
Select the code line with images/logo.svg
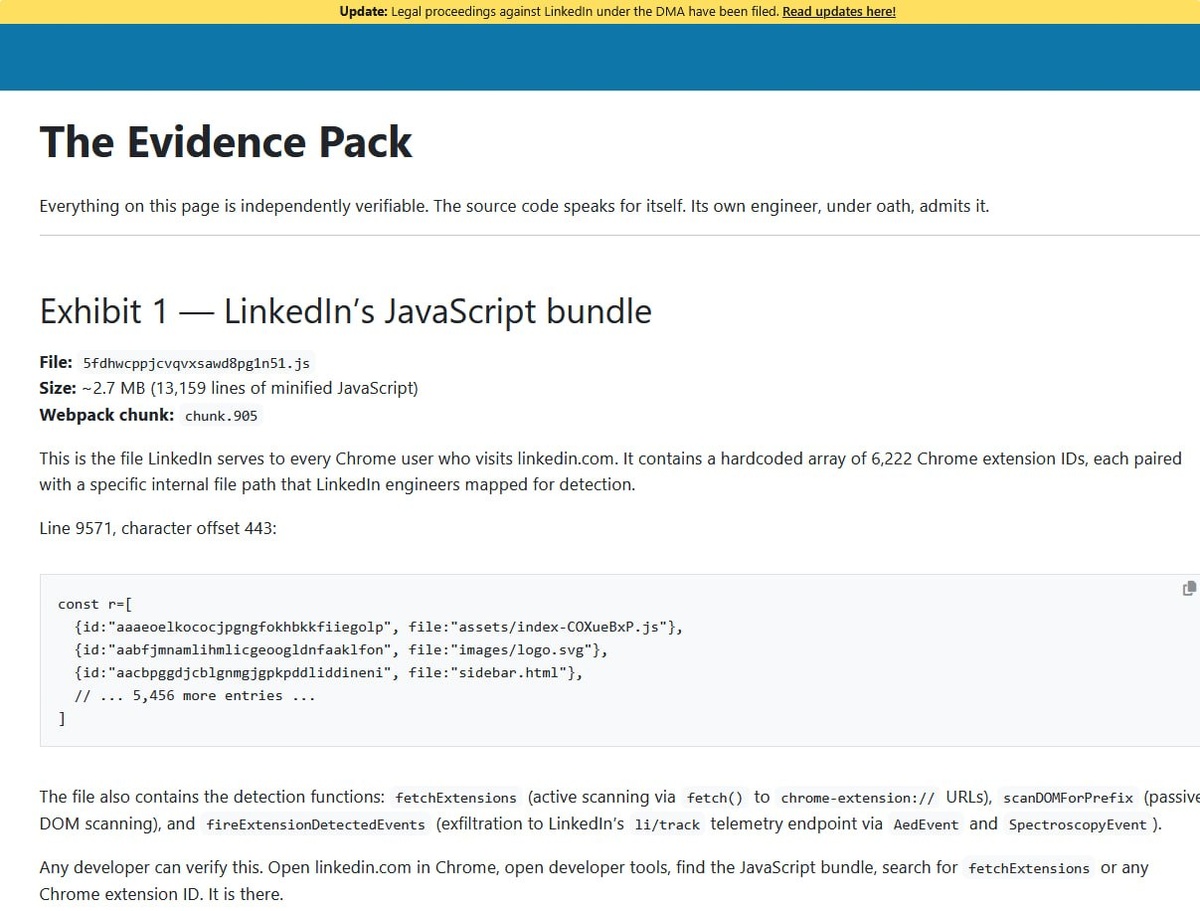point(341,650)
